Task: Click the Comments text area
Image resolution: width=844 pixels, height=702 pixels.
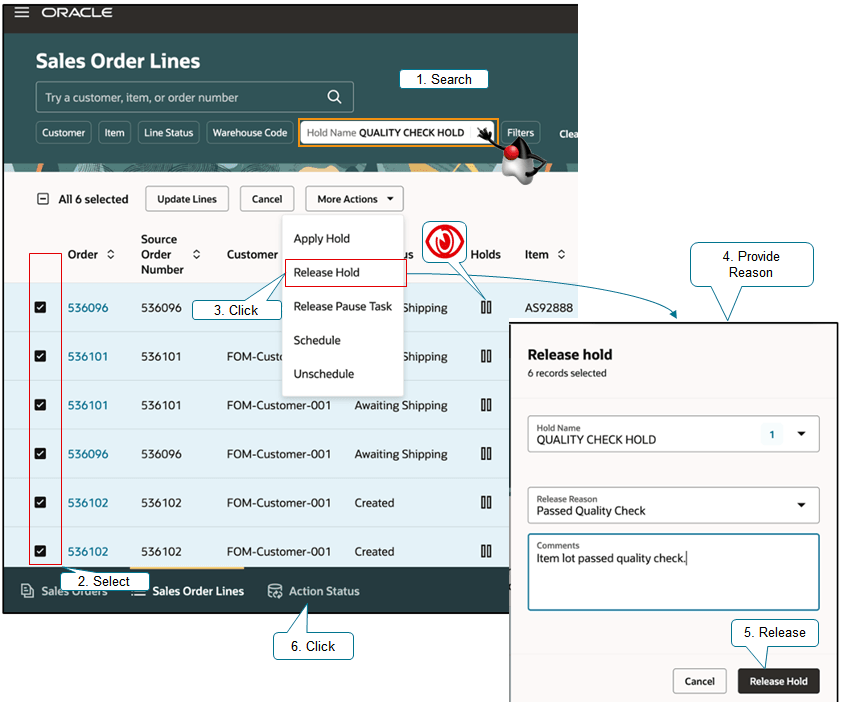Action: click(x=673, y=572)
